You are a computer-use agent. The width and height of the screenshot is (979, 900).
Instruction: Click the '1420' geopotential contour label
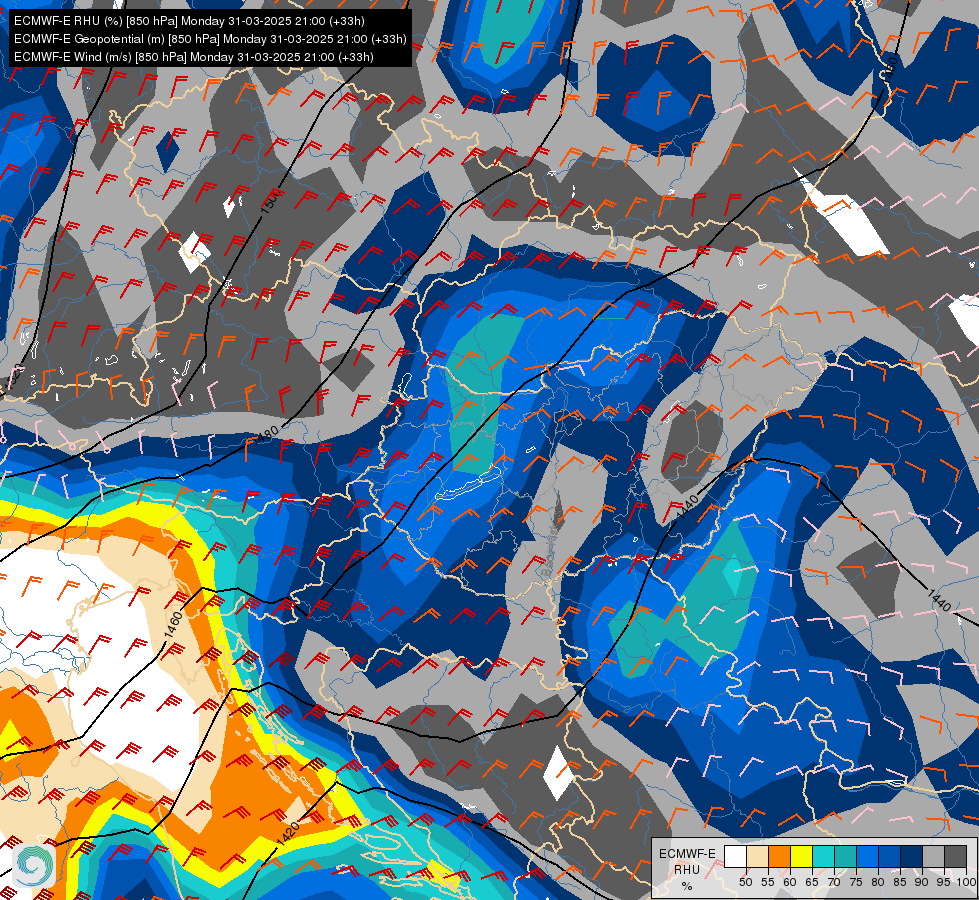tap(288, 834)
